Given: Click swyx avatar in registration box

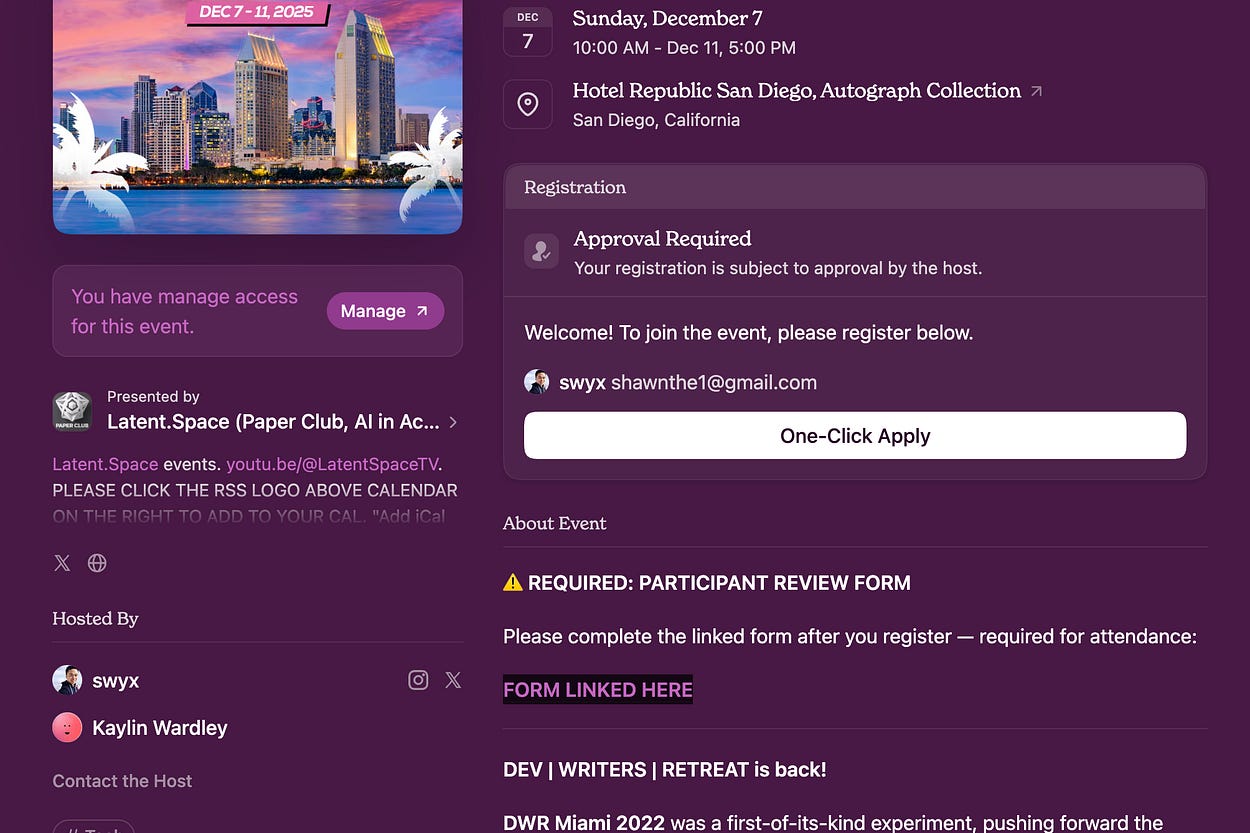Looking at the screenshot, I should tap(537, 382).
